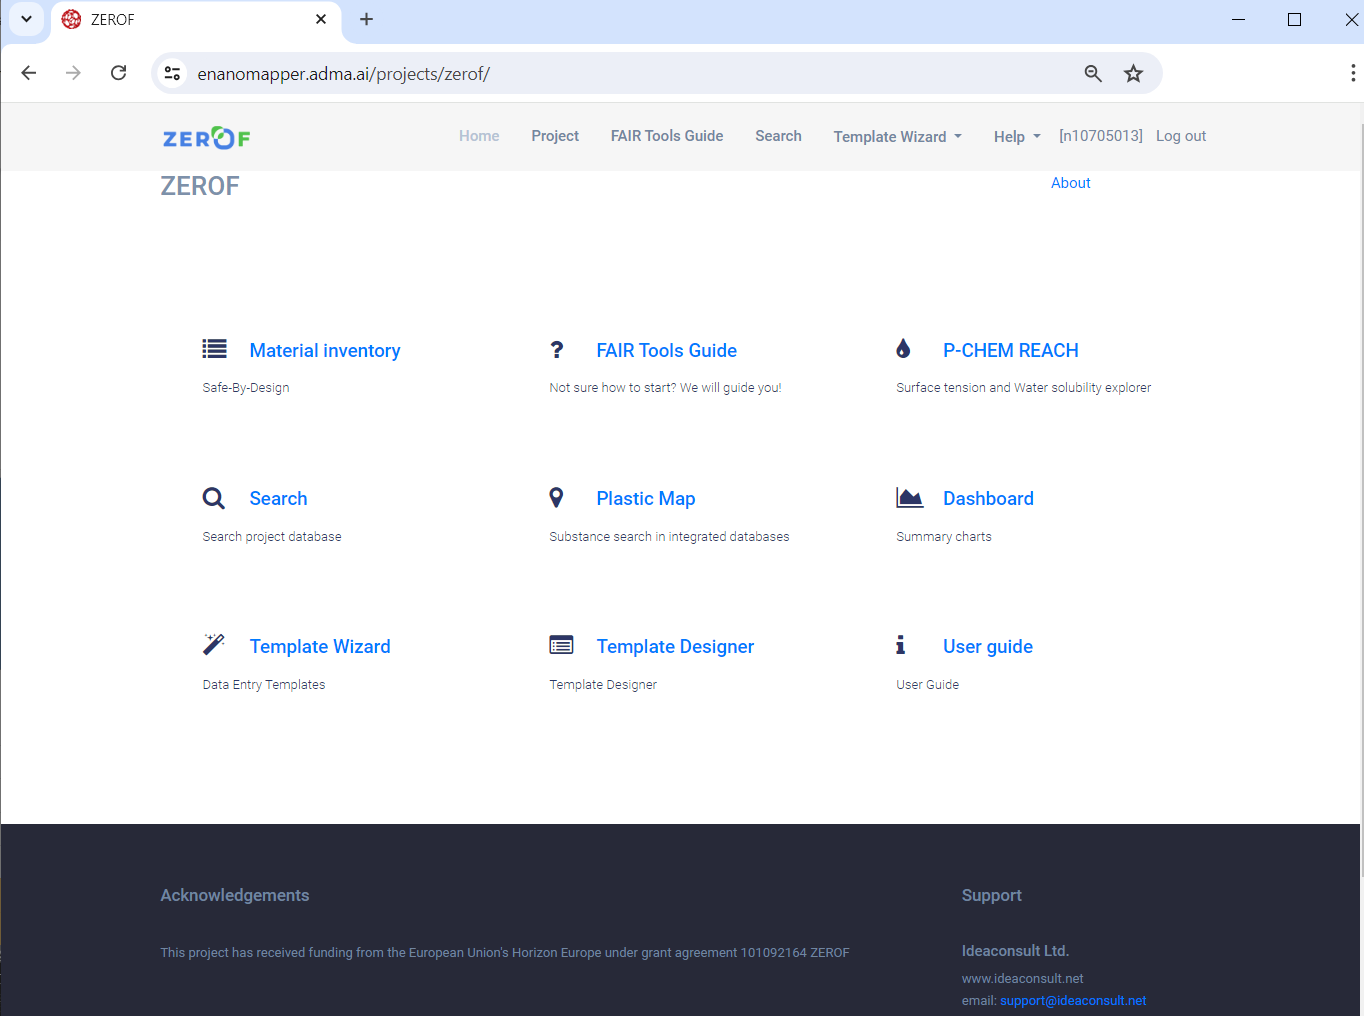
Task: Click the support@ideaconsult.net email link
Action: click(x=1073, y=1000)
